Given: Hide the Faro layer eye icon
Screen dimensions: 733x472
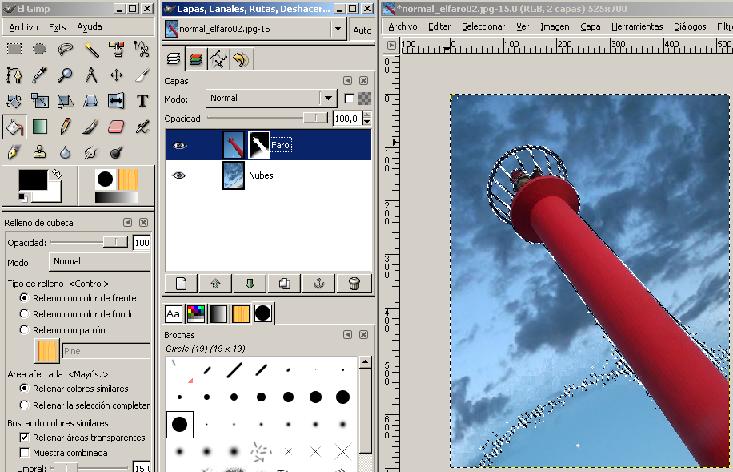Looking at the screenshot, I should click(180, 146).
